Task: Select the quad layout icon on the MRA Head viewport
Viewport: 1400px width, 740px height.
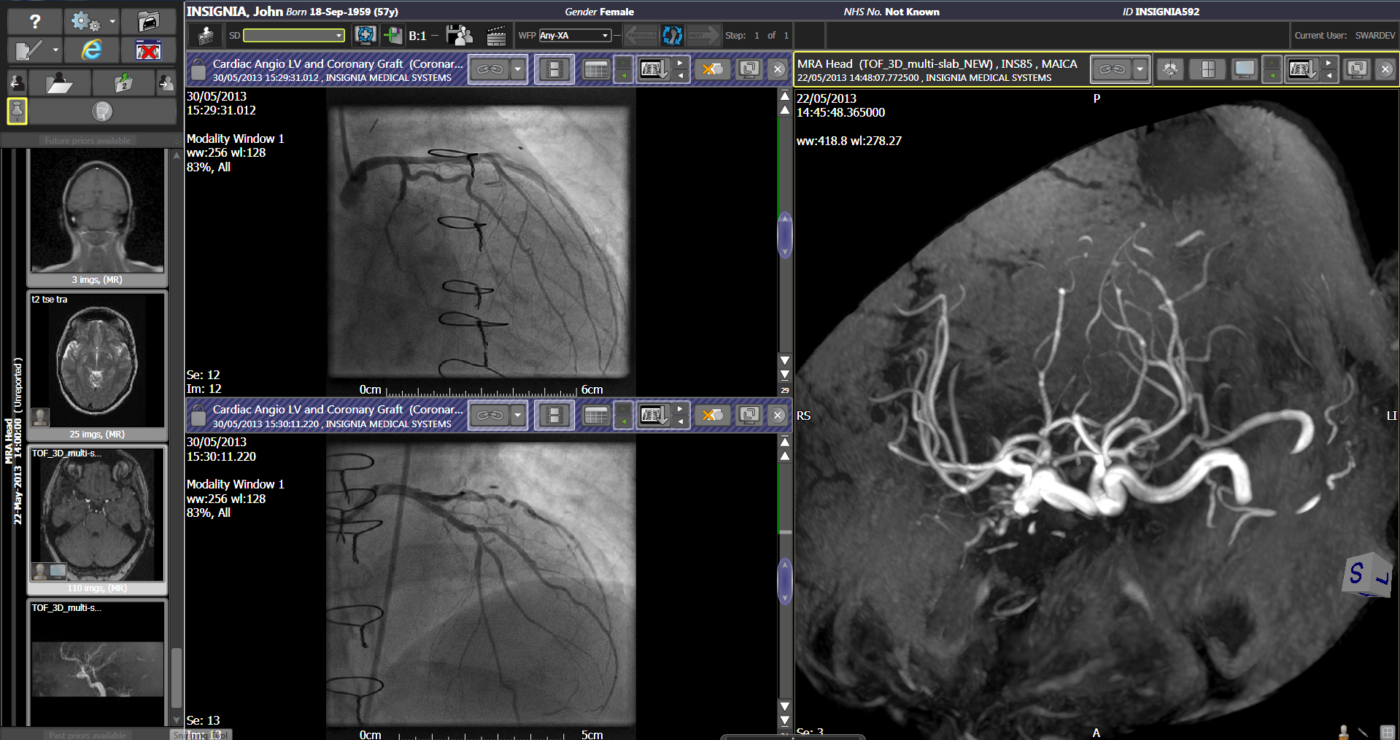Action: coord(1208,69)
